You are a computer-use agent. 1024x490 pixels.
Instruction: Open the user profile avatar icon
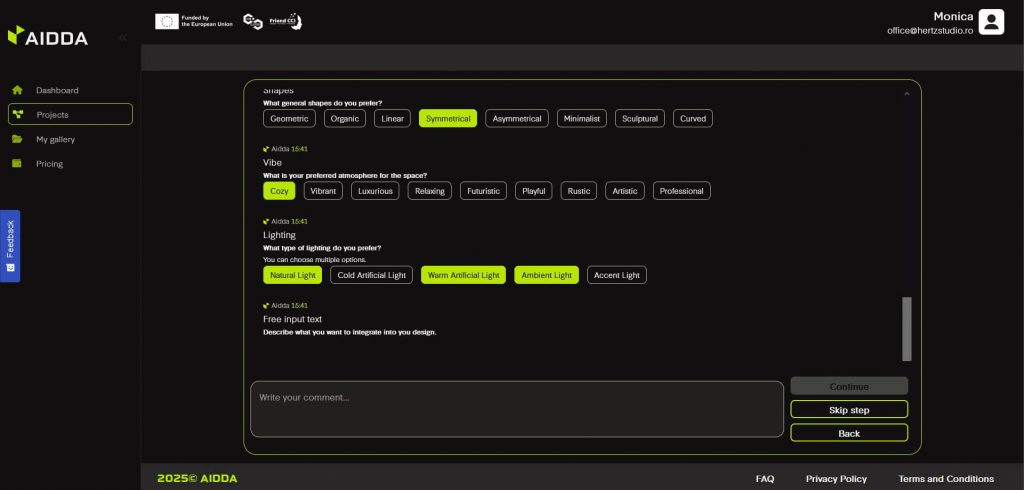pos(990,22)
